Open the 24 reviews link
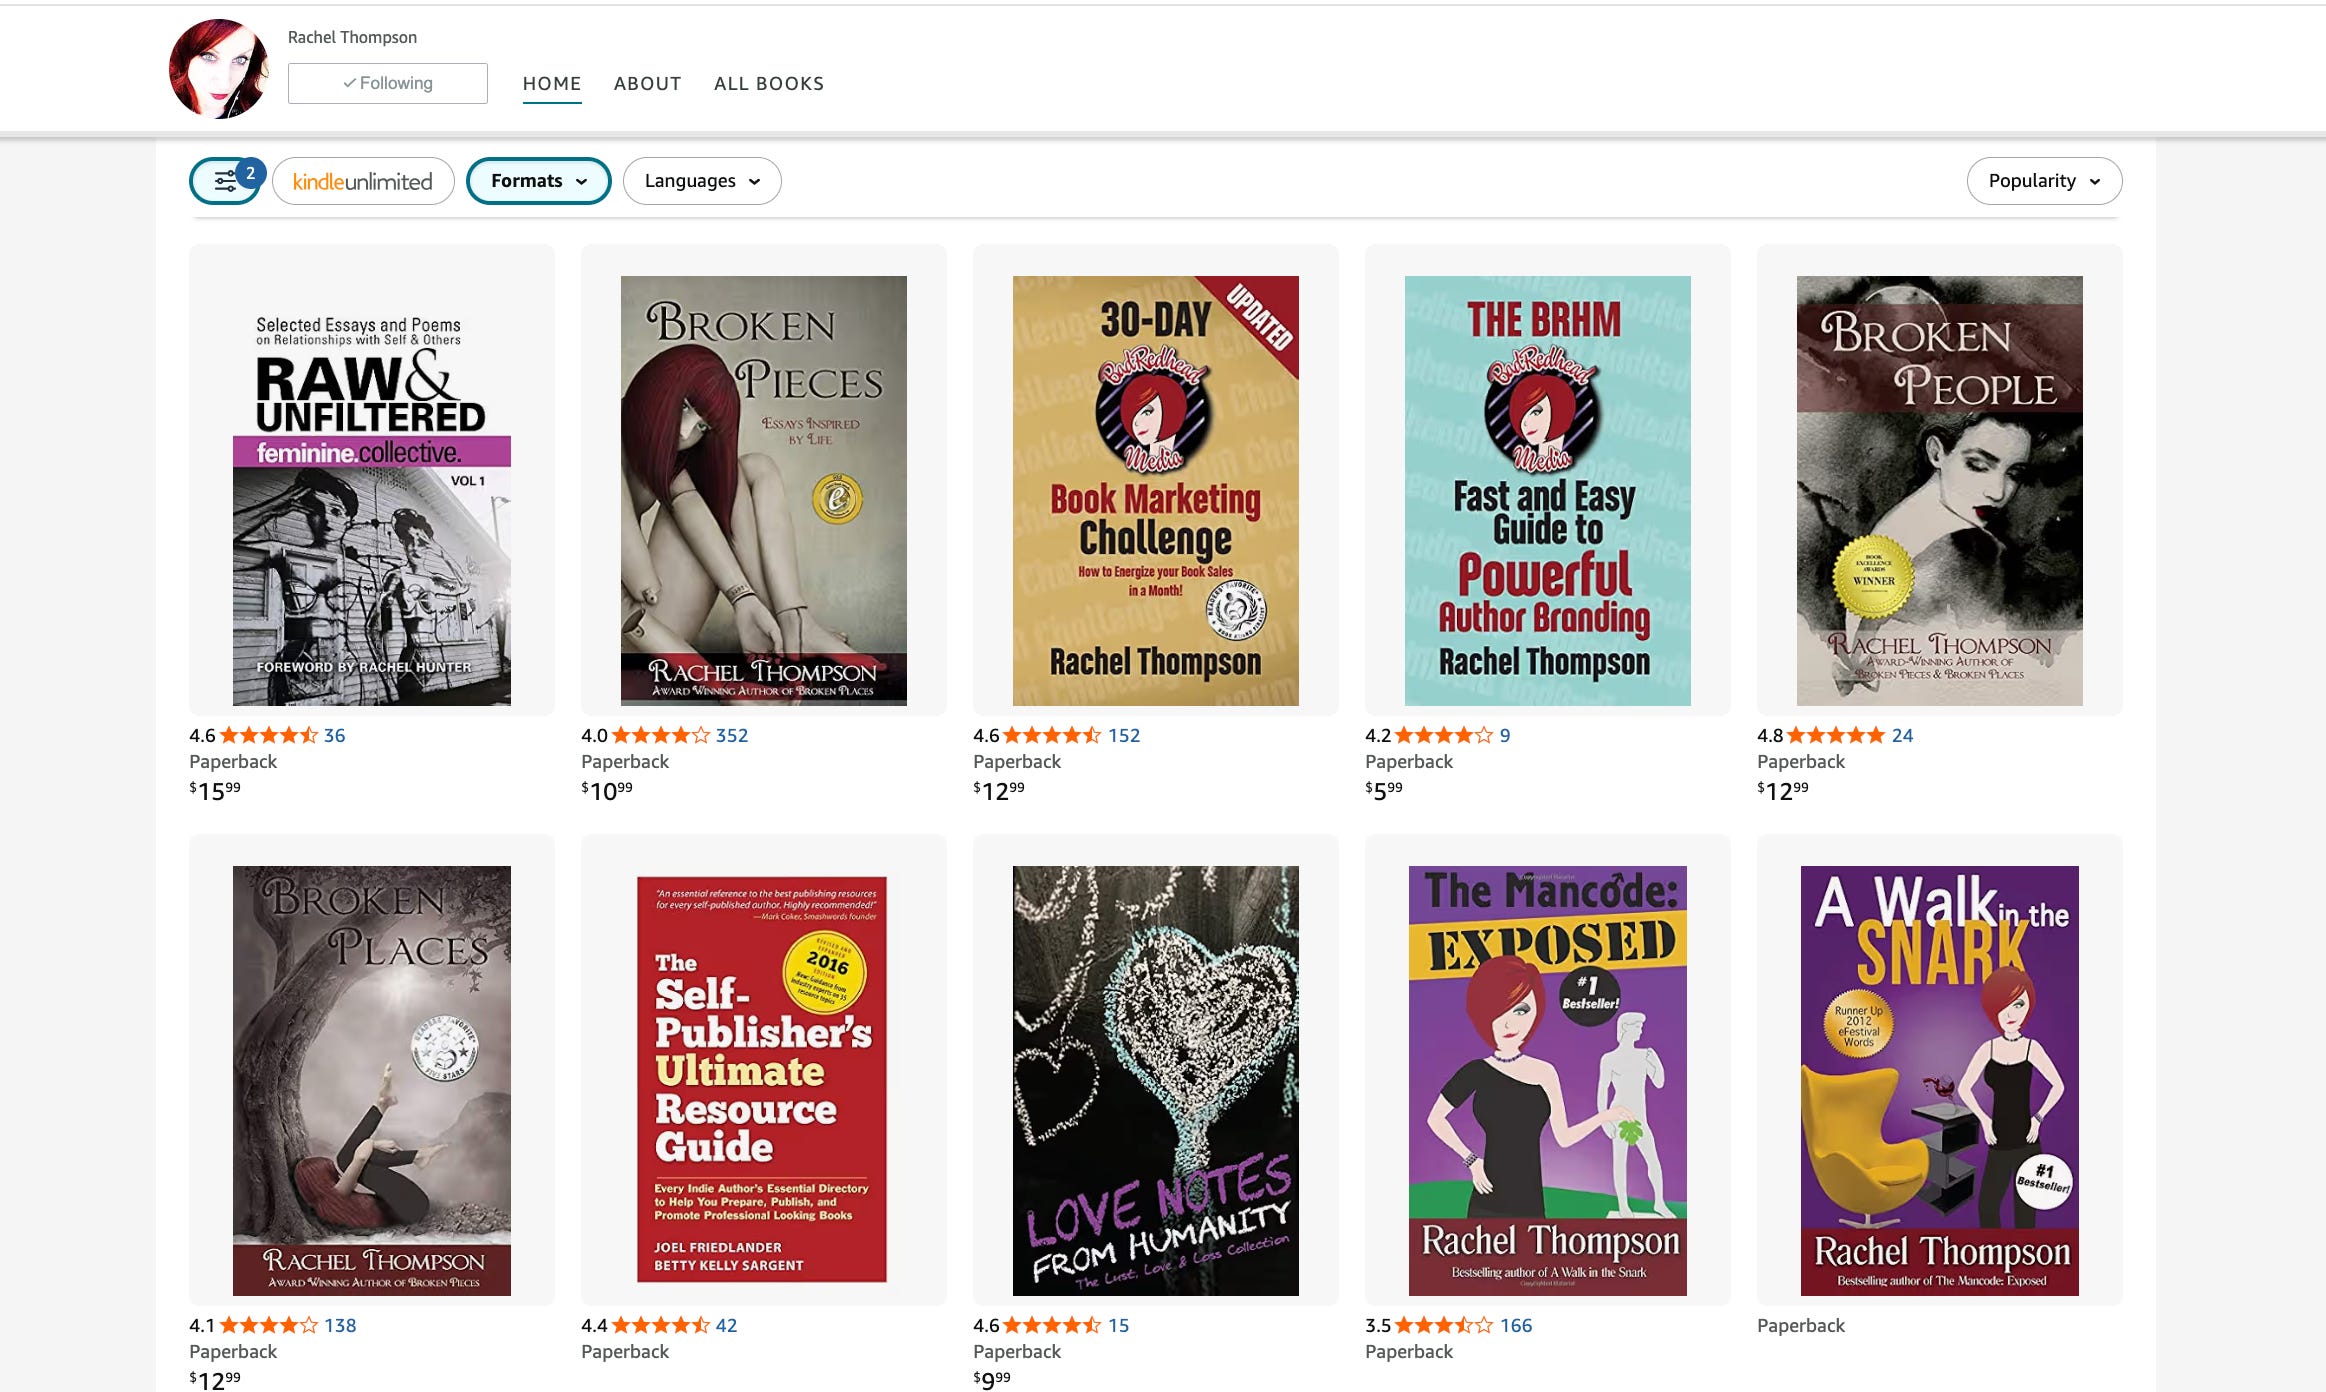 [x=1903, y=735]
